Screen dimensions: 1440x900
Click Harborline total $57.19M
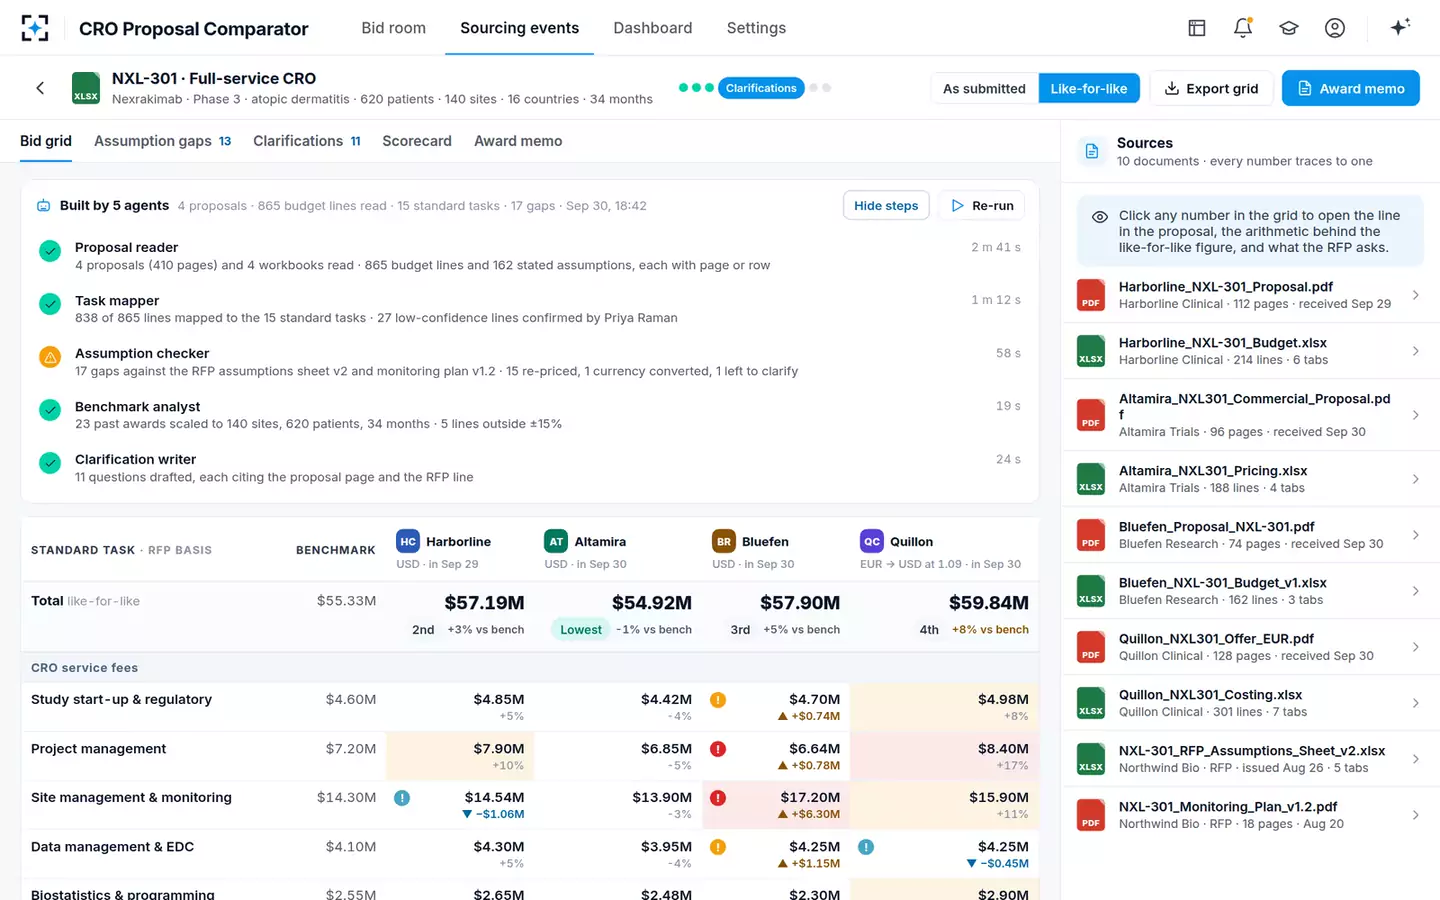484,603
